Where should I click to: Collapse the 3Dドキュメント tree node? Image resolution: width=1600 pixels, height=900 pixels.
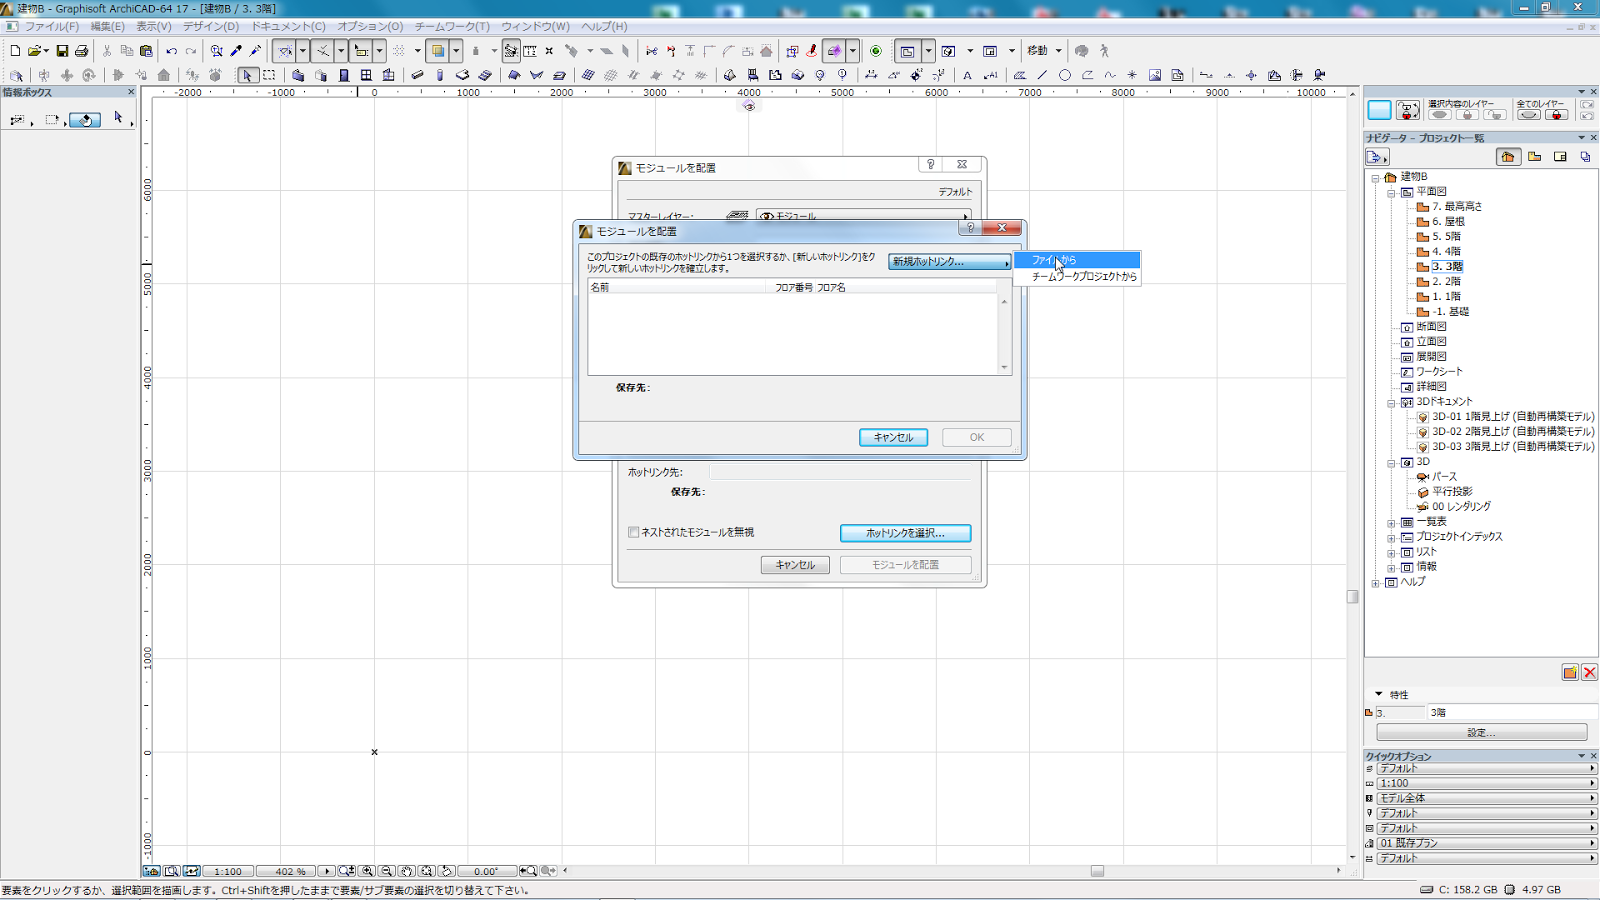point(1391,402)
